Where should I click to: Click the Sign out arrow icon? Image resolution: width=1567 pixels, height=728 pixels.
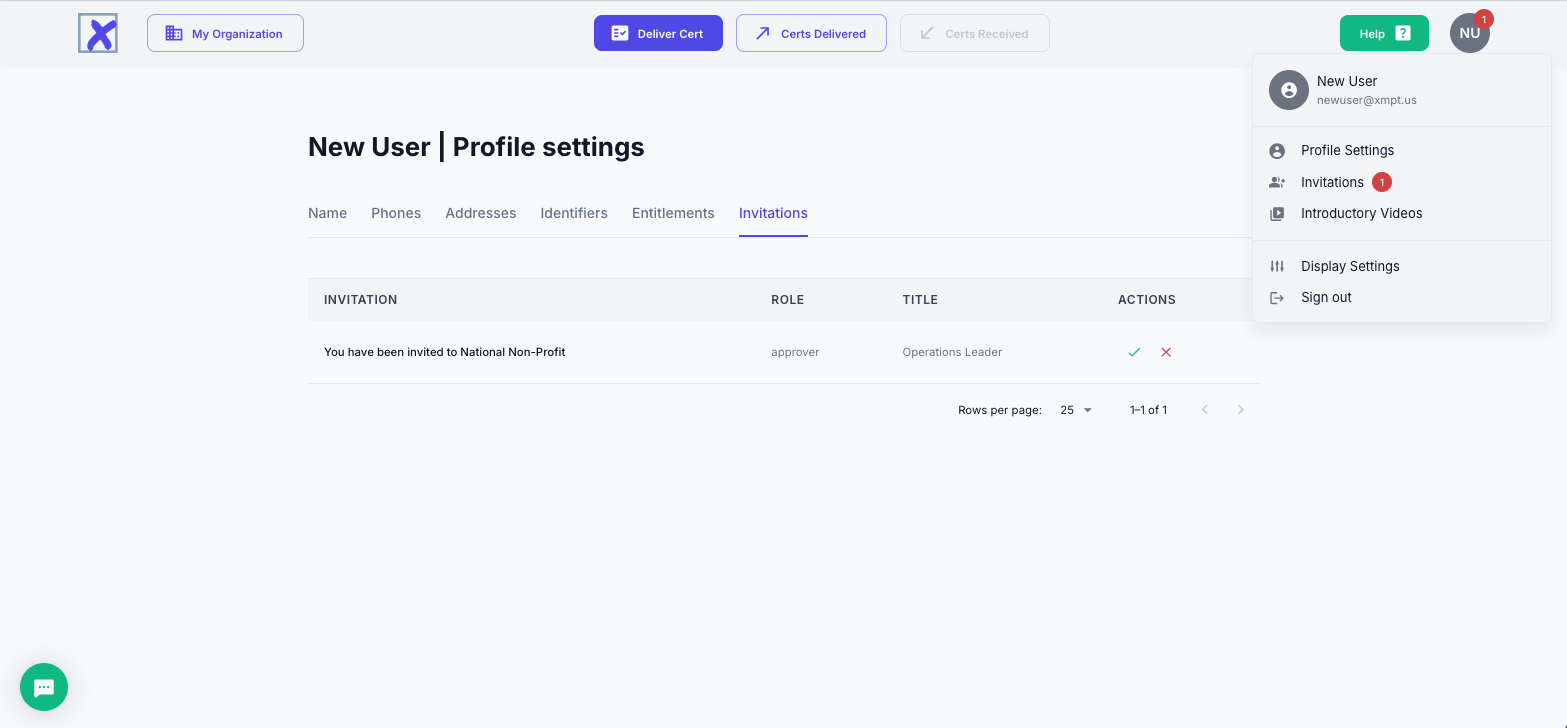click(x=1277, y=298)
